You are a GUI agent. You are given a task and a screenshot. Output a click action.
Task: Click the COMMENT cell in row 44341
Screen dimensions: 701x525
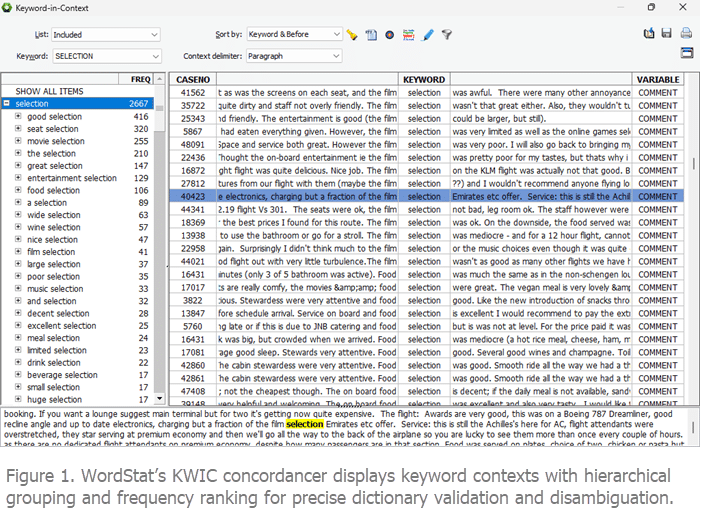click(658, 209)
